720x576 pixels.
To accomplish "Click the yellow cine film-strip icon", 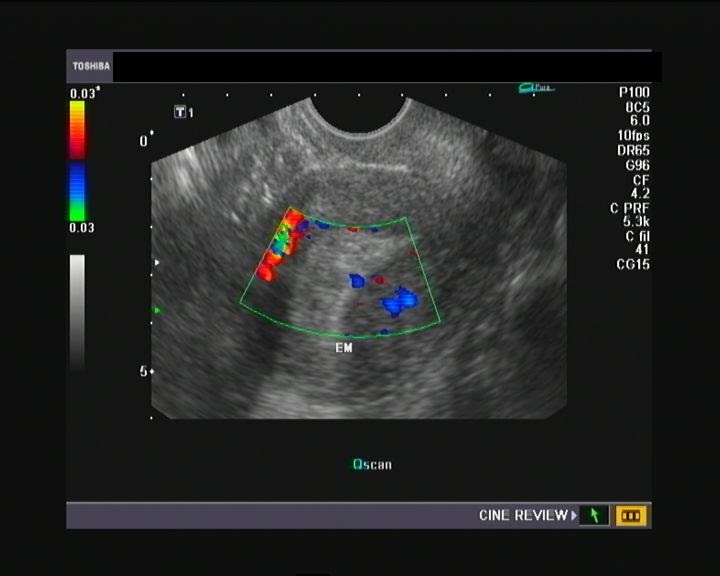I will 631,515.
